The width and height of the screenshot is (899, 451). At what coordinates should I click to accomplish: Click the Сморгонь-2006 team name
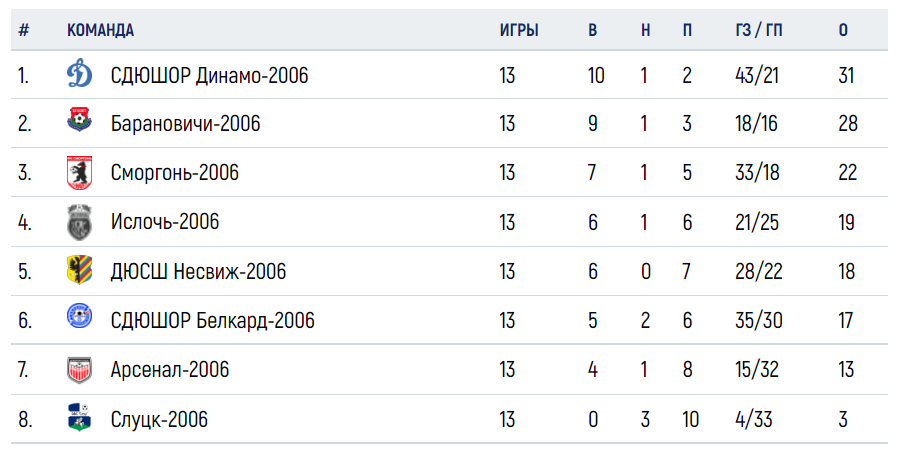[175, 172]
